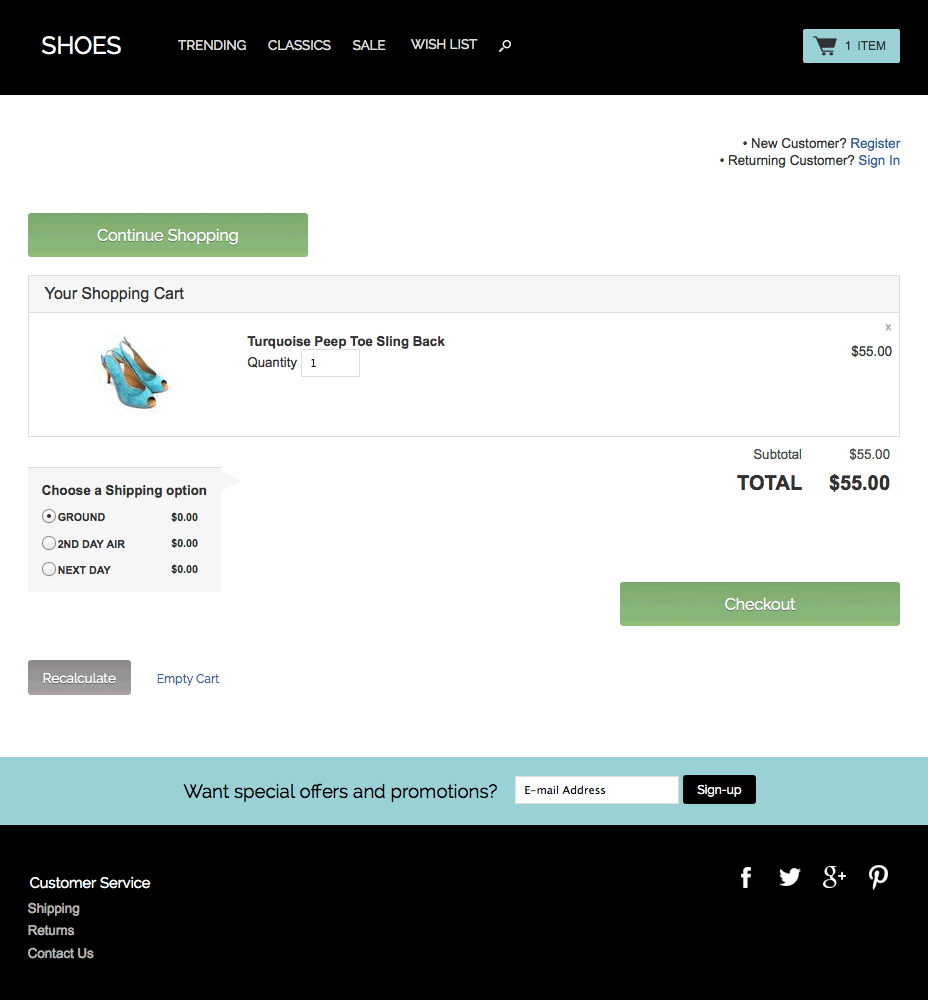Click the search magnifier icon
Image resolution: width=928 pixels, height=1000 pixels.
point(505,45)
